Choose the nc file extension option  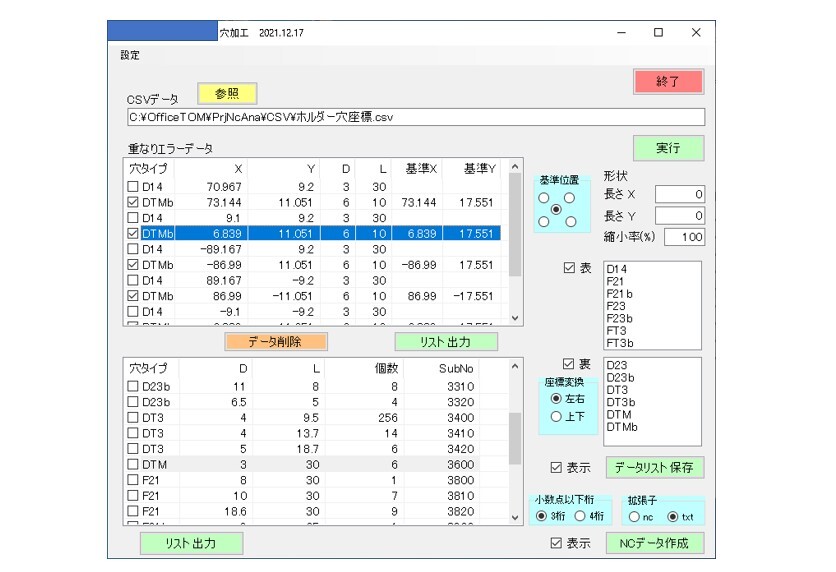click(x=633, y=517)
